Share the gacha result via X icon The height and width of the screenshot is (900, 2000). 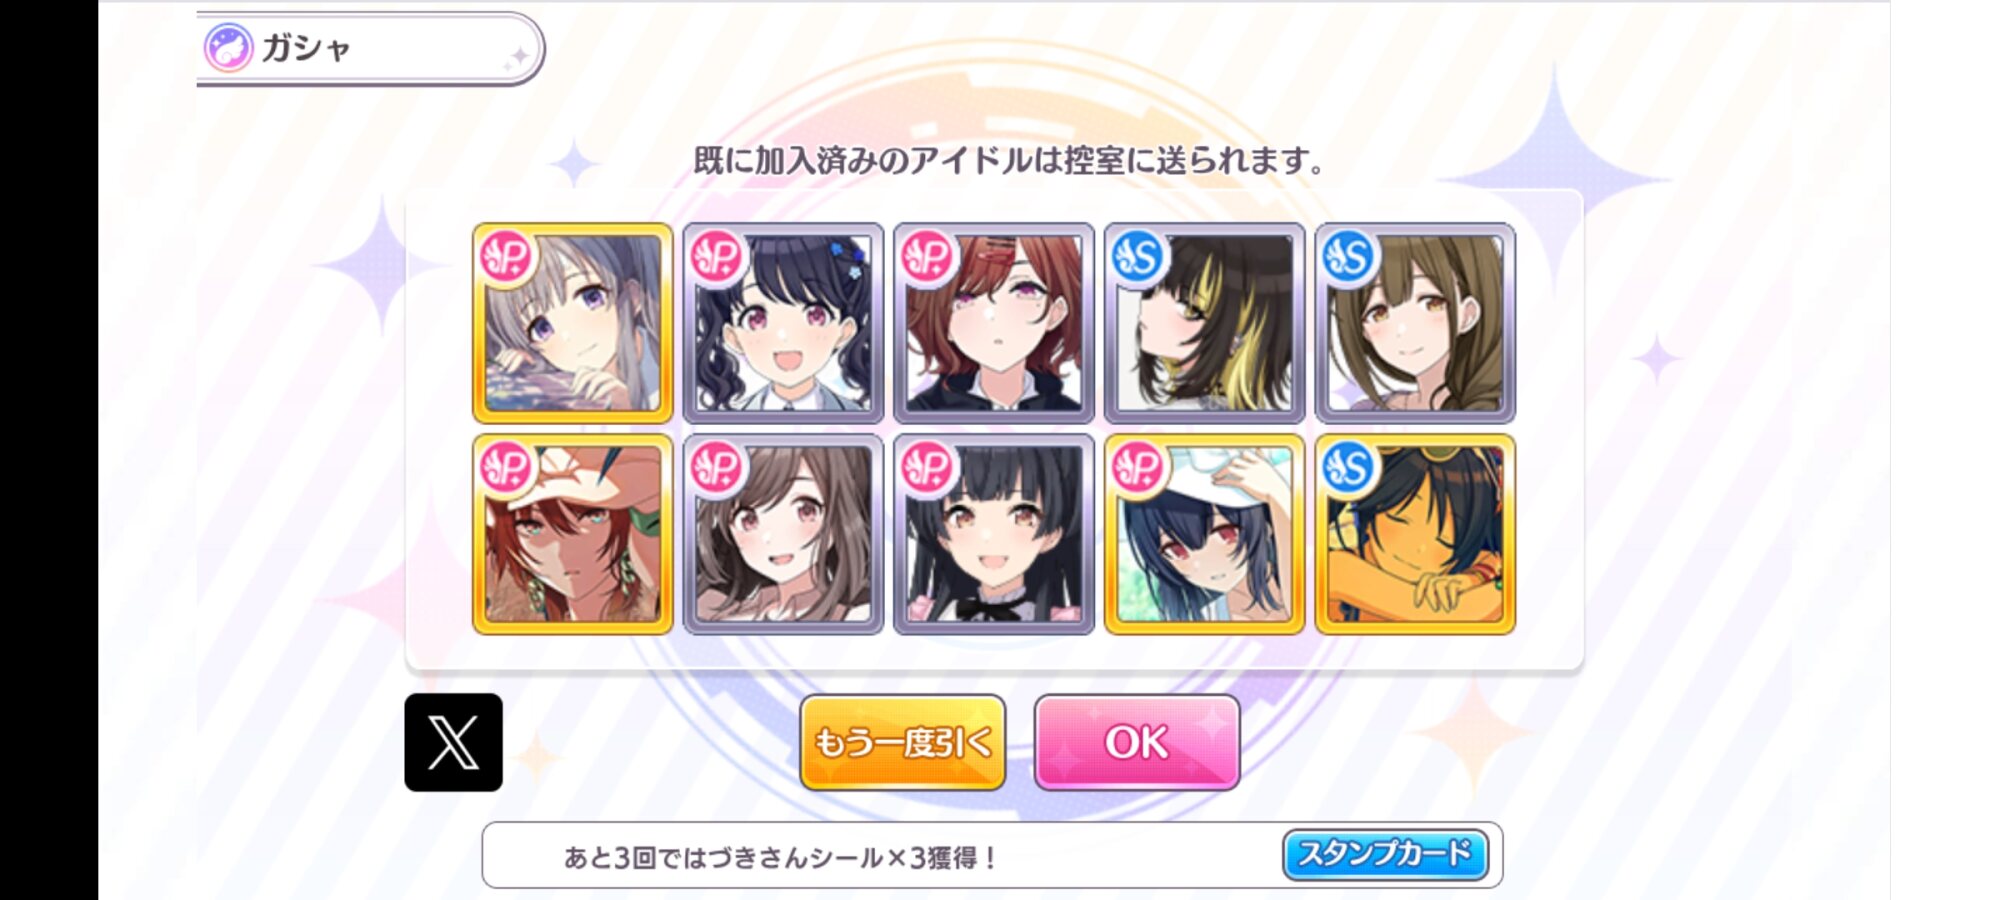453,742
